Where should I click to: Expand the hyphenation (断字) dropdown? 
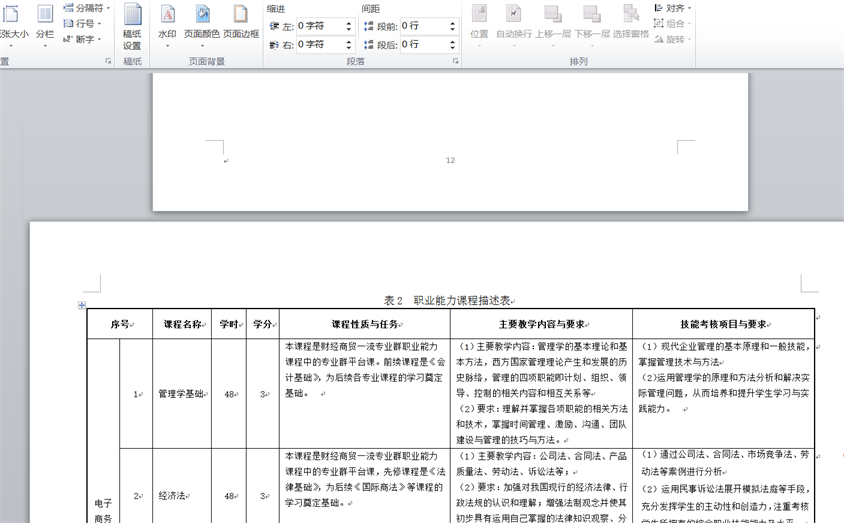(85, 40)
